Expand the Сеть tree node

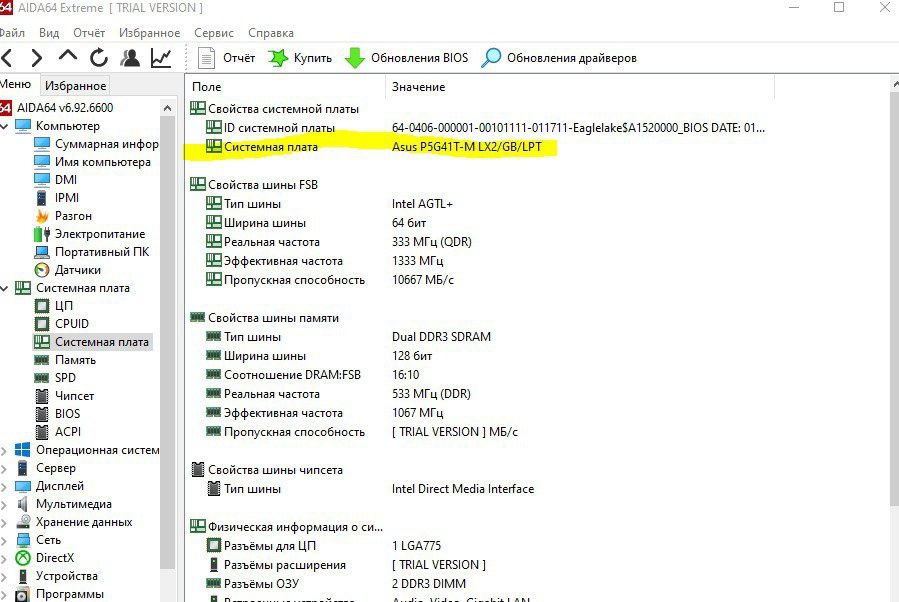4,540
